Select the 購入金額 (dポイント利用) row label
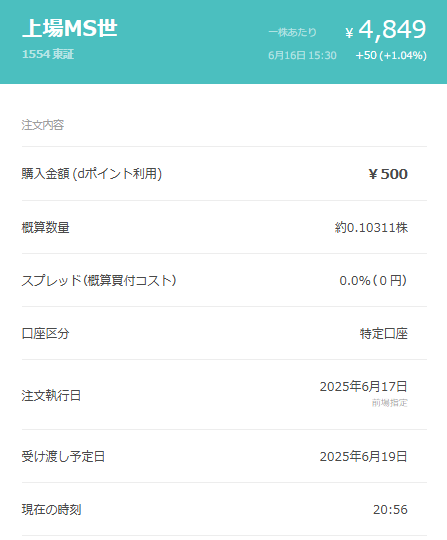The width and height of the screenshot is (447, 540). point(92,174)
